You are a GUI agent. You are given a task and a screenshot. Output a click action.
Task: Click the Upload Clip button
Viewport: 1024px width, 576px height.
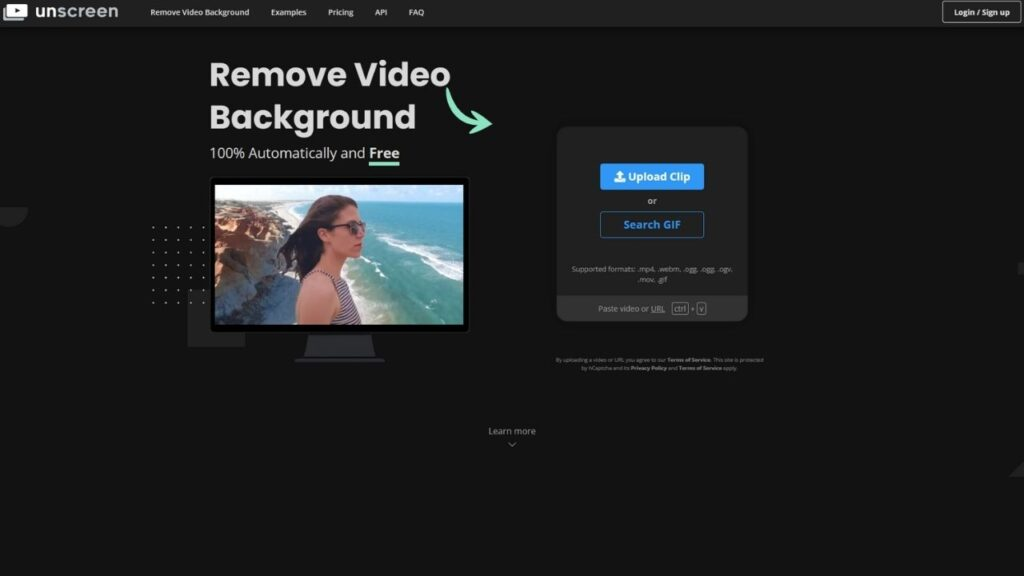click(x=652, y=176)
